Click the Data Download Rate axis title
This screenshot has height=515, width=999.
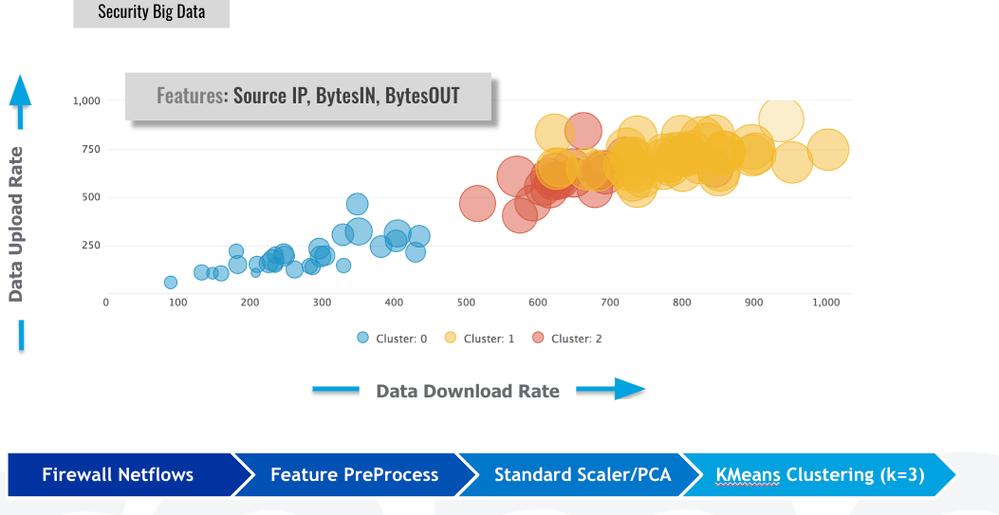(467, 391)
